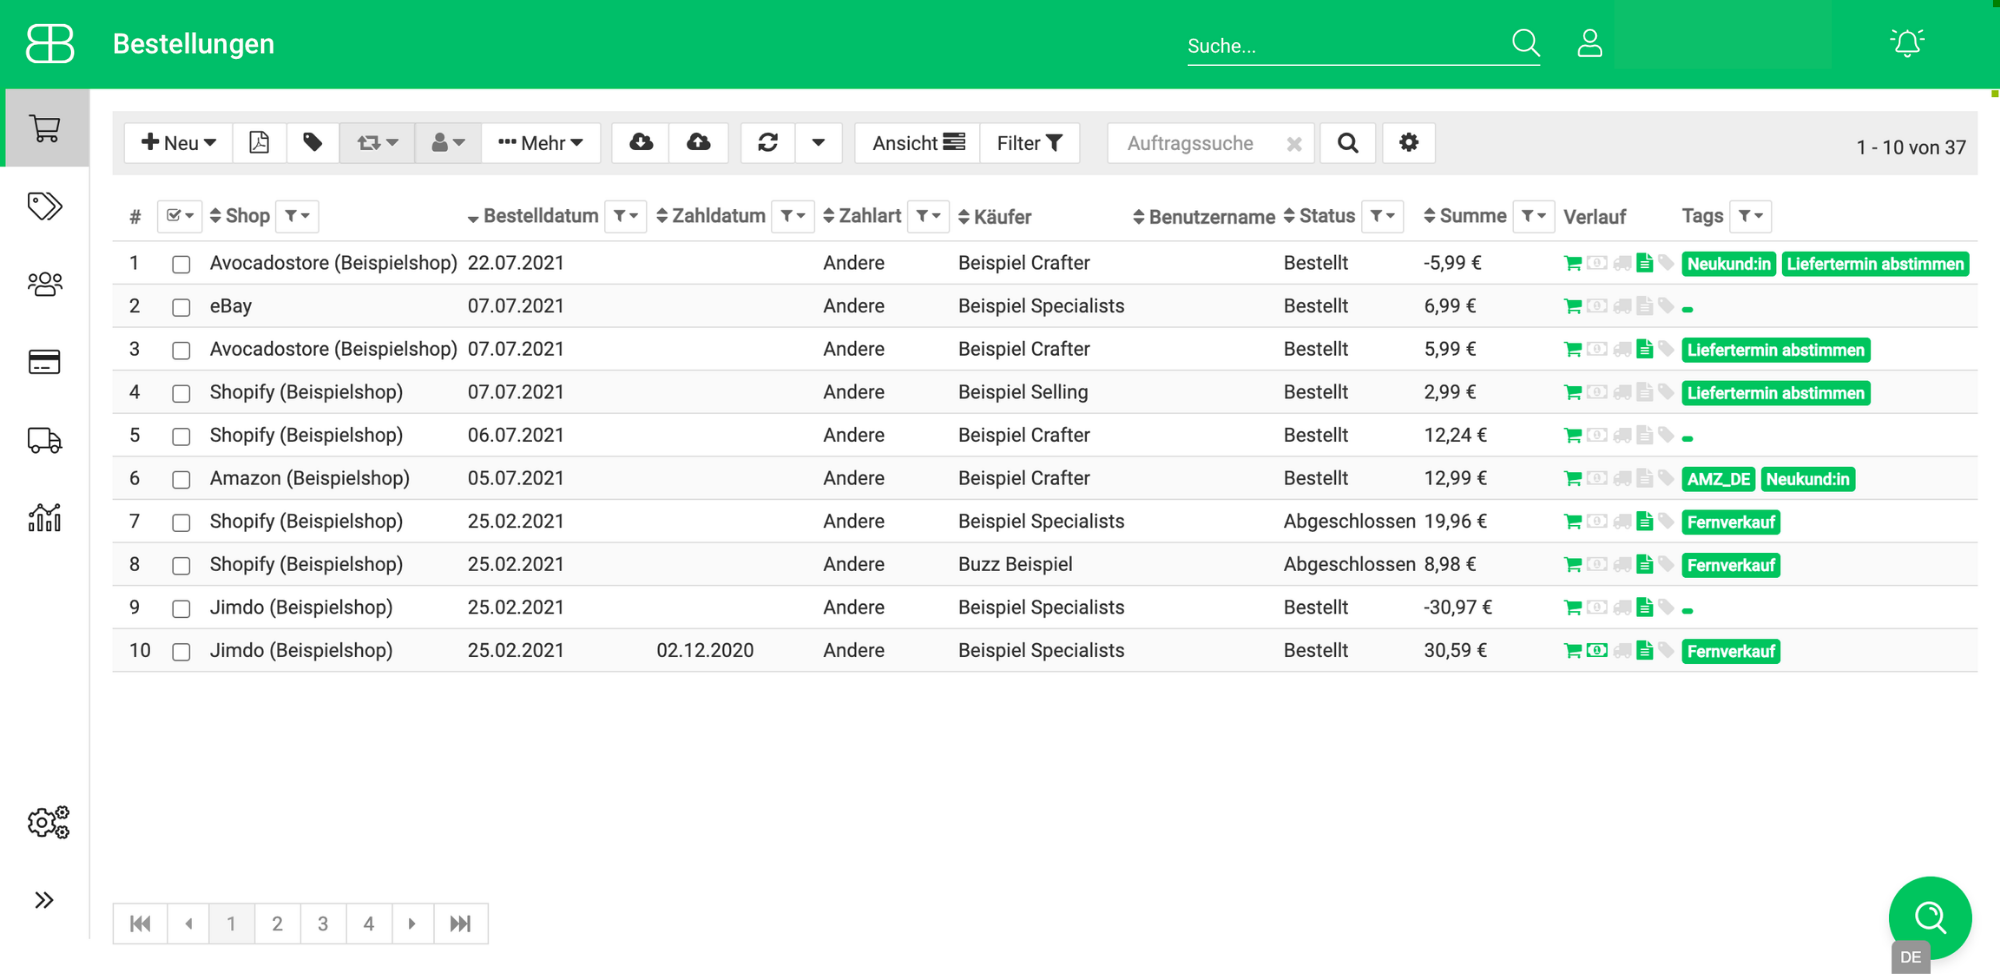Click the truck shipping icon in row 3

1622,349
